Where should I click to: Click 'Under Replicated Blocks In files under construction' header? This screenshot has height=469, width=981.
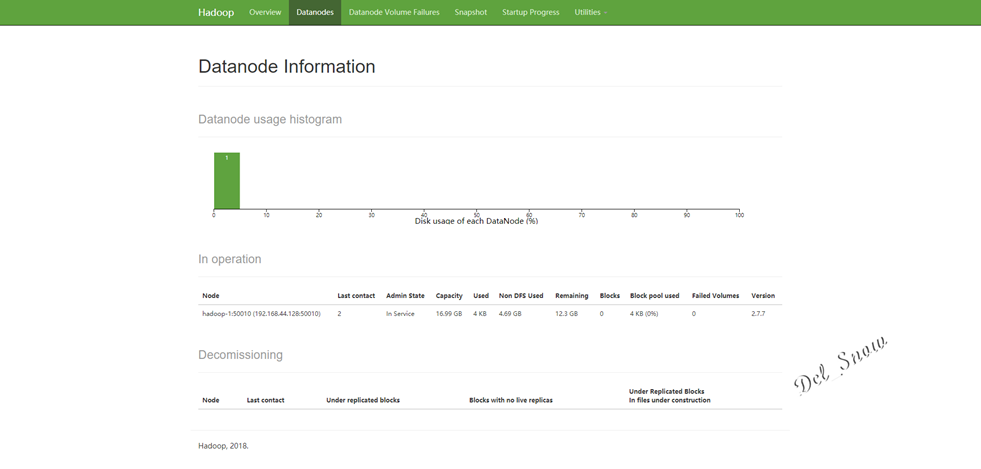click(669, 396)
